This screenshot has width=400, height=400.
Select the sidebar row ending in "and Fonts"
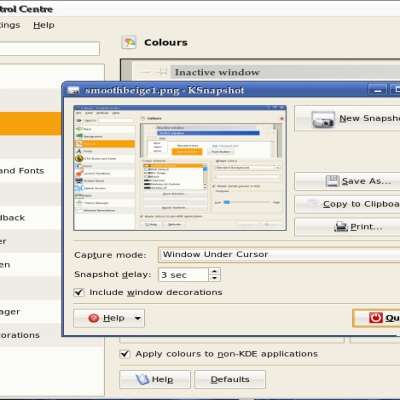pos(31,171)
